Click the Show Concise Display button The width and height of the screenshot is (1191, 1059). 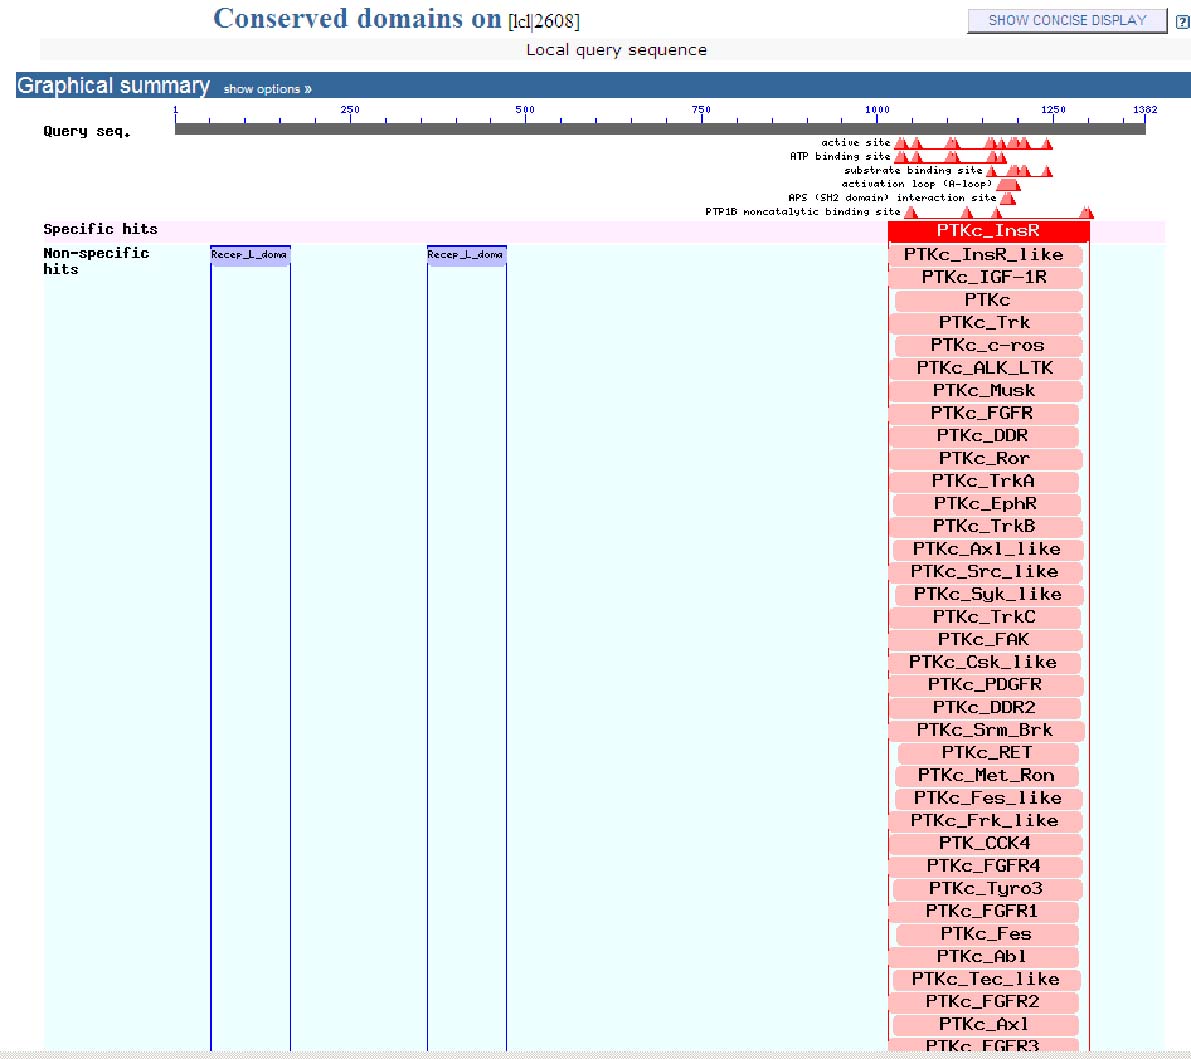pyautogui.click(x=1066, y=21)
